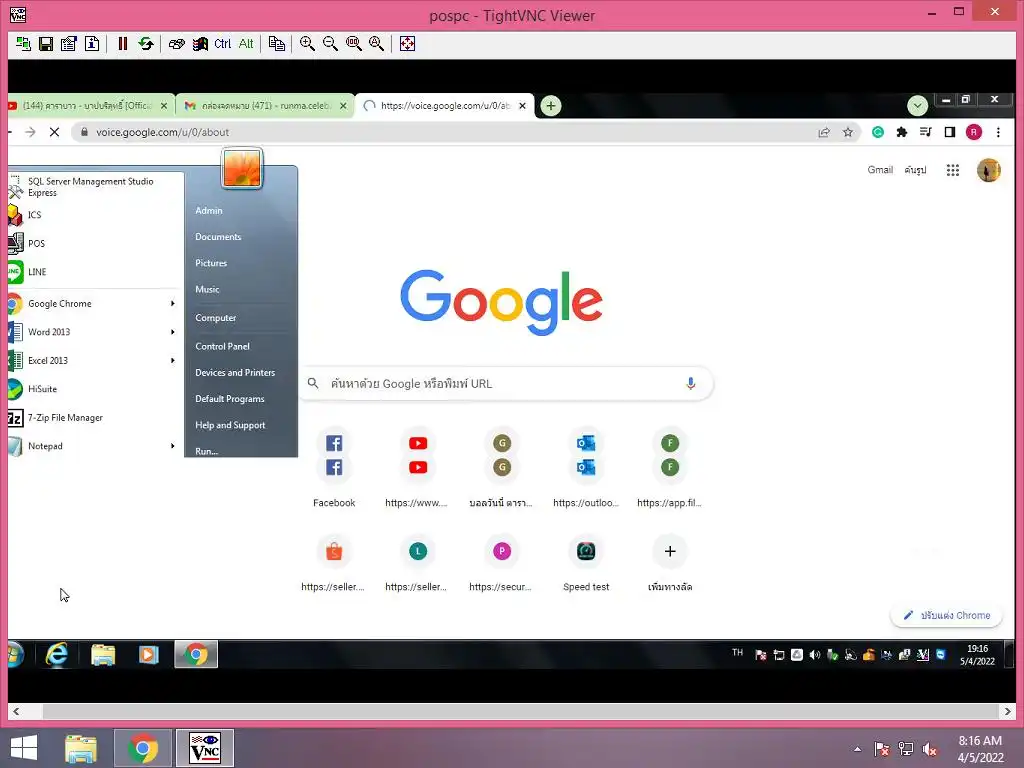Click the add shortcut plus tile
The width and height of the screenshot is (1024, 768).
click(x=669, y=563)
